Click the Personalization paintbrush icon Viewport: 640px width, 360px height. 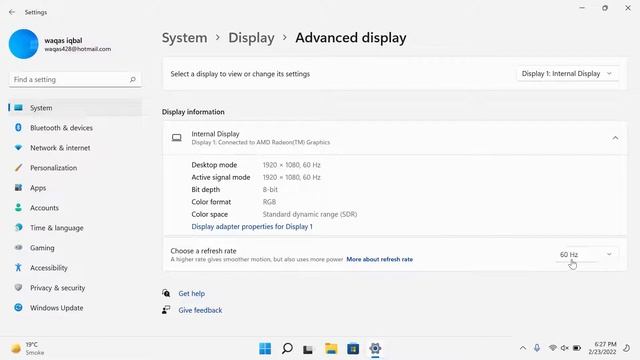click(x=18, y=167)
